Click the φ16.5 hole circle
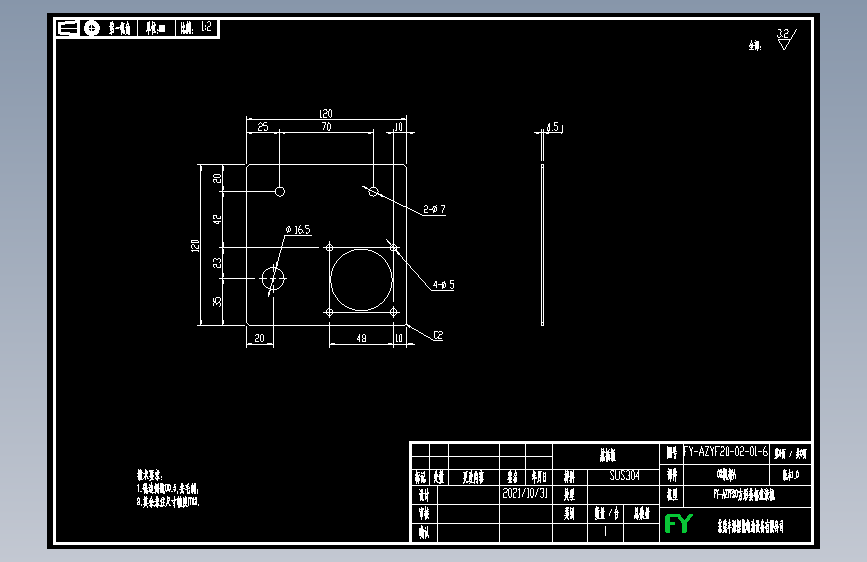 click(x=273, y=278)
